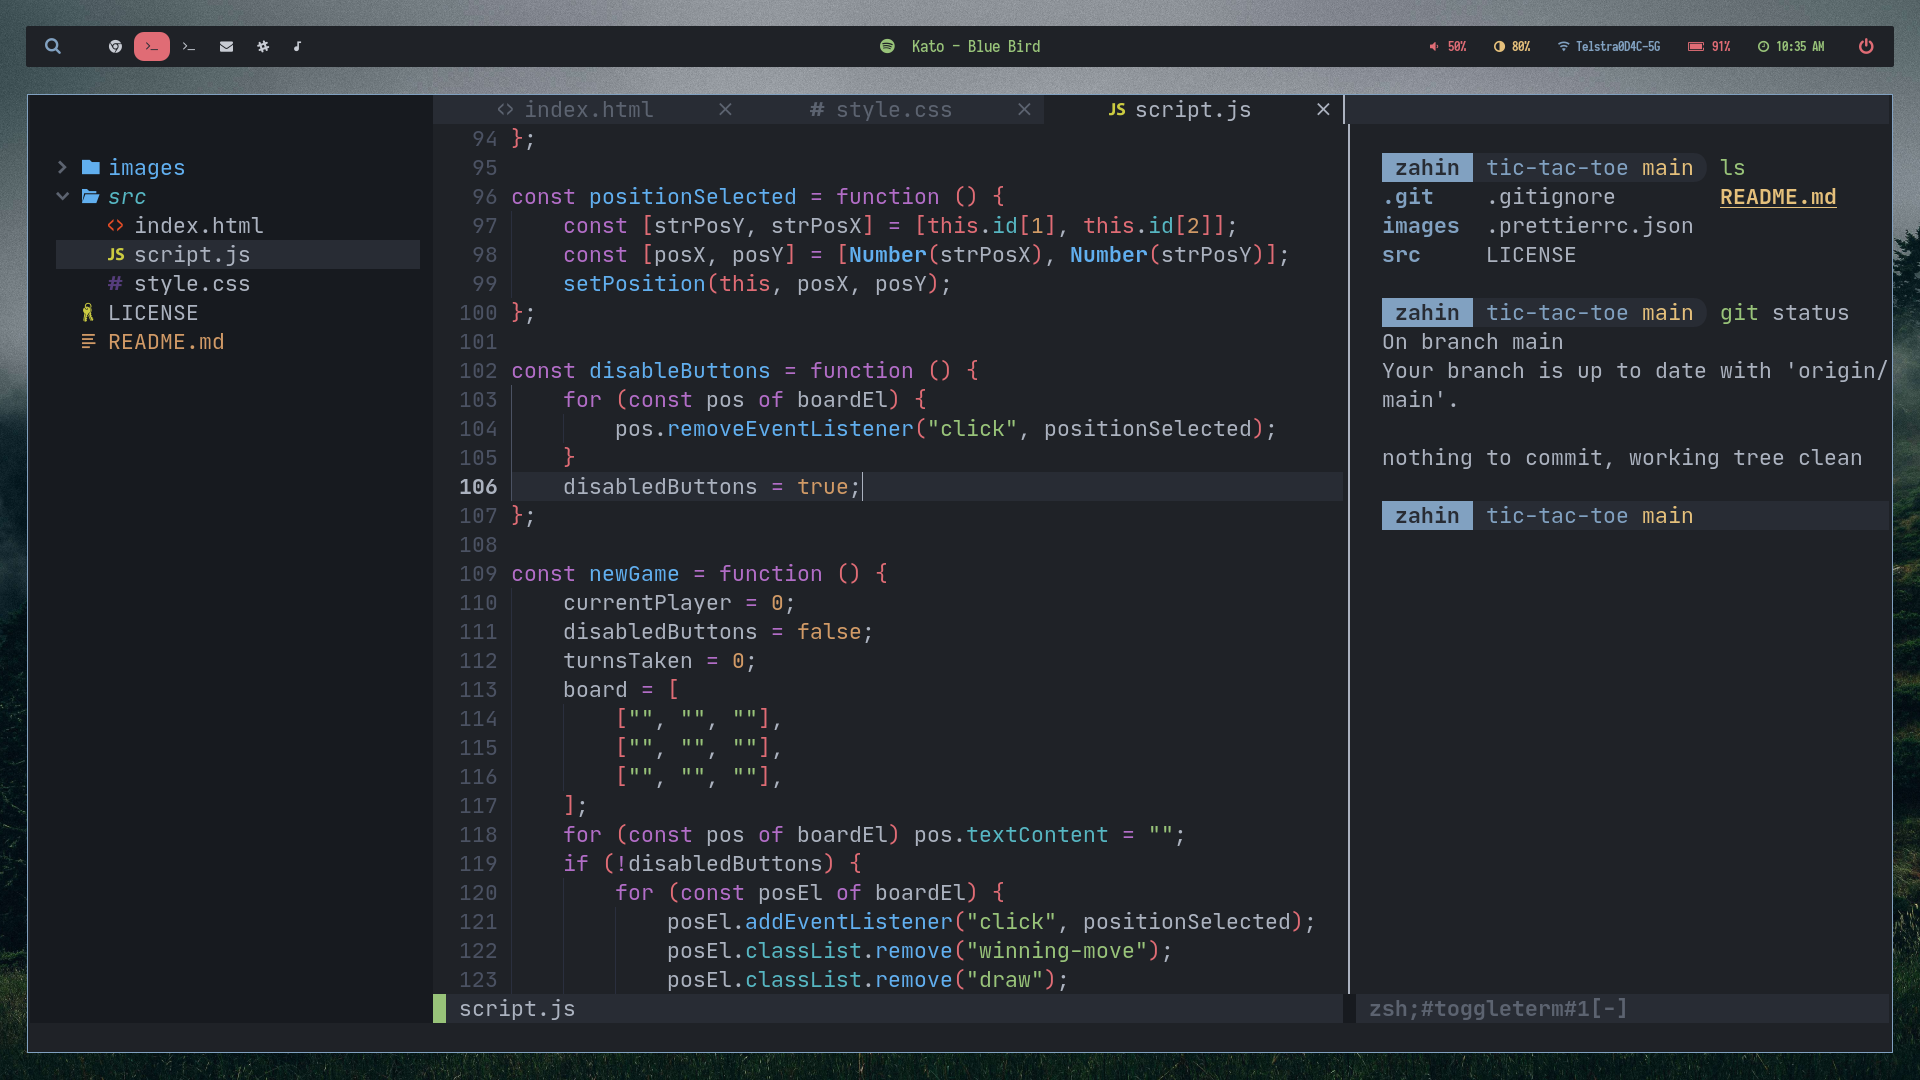This screenshot has width=1920, height=1080.
Task: Open the mail workspace icon
Action: 227,46
